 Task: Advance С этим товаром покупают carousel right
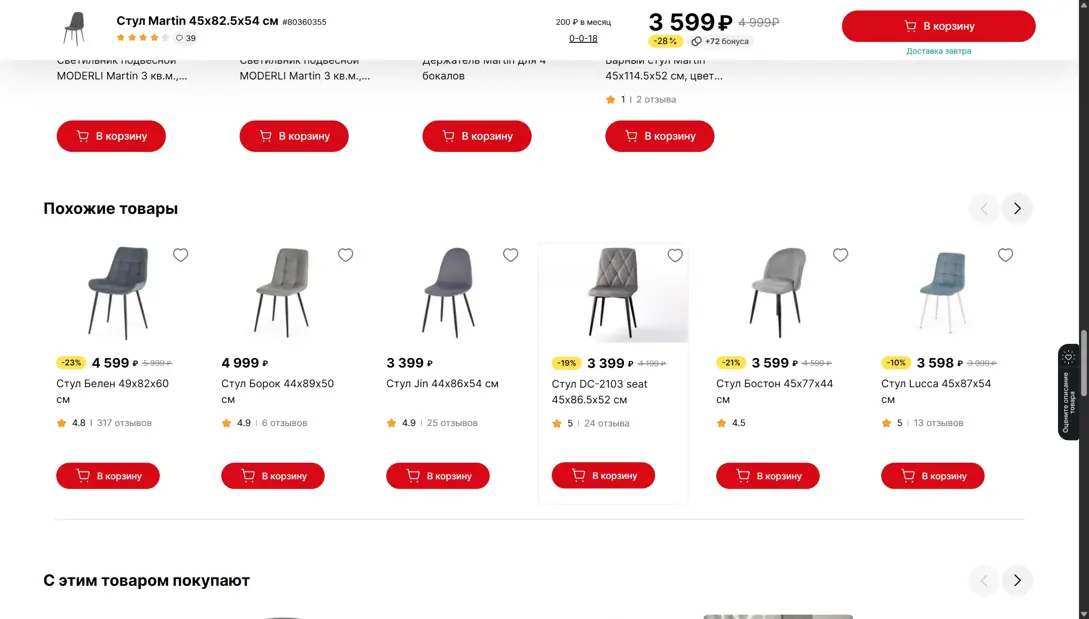pos(1017,580)
